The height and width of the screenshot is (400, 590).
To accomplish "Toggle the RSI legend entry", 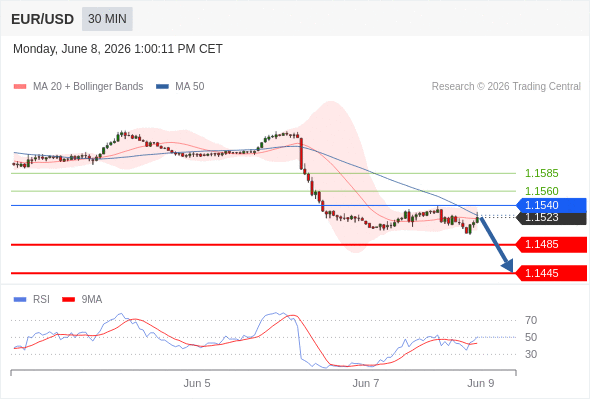I will coord(32,300).
